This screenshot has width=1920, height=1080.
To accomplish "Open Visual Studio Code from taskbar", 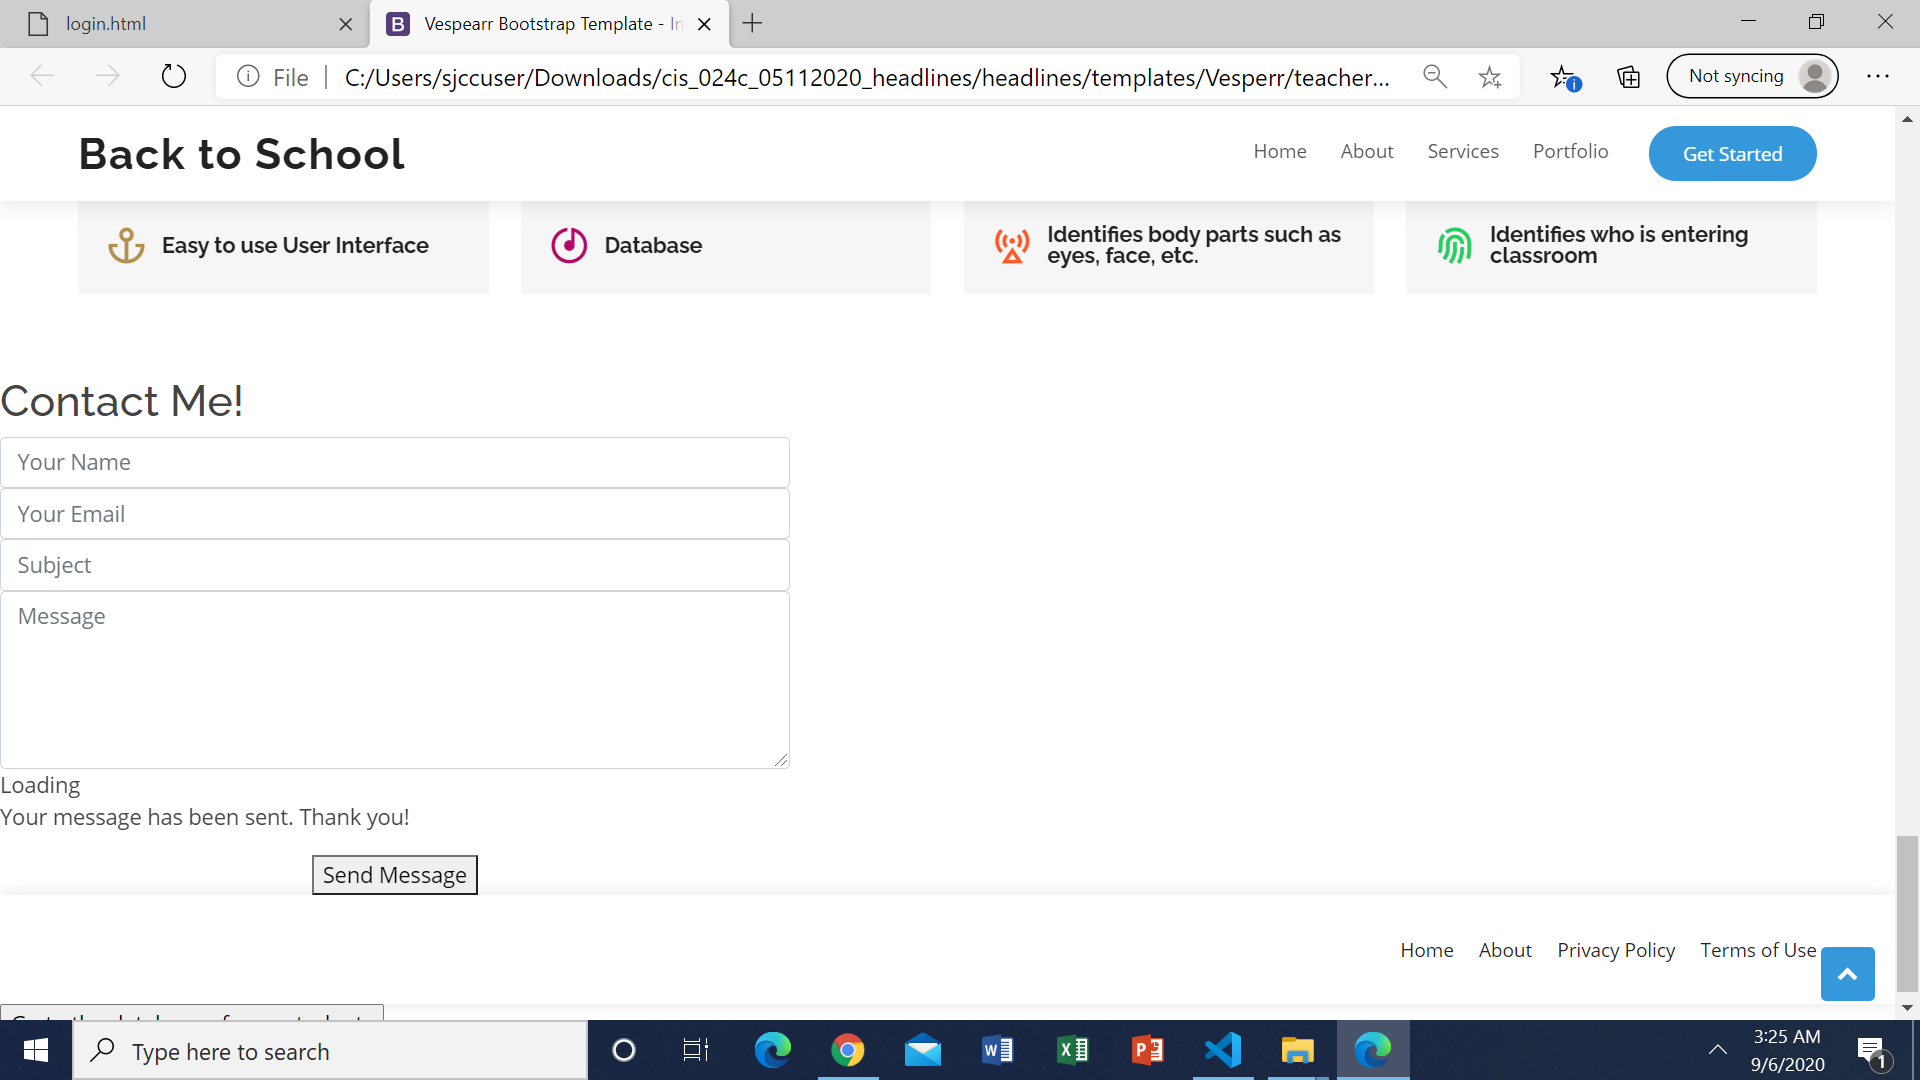I will [x=1222, y=1050].
